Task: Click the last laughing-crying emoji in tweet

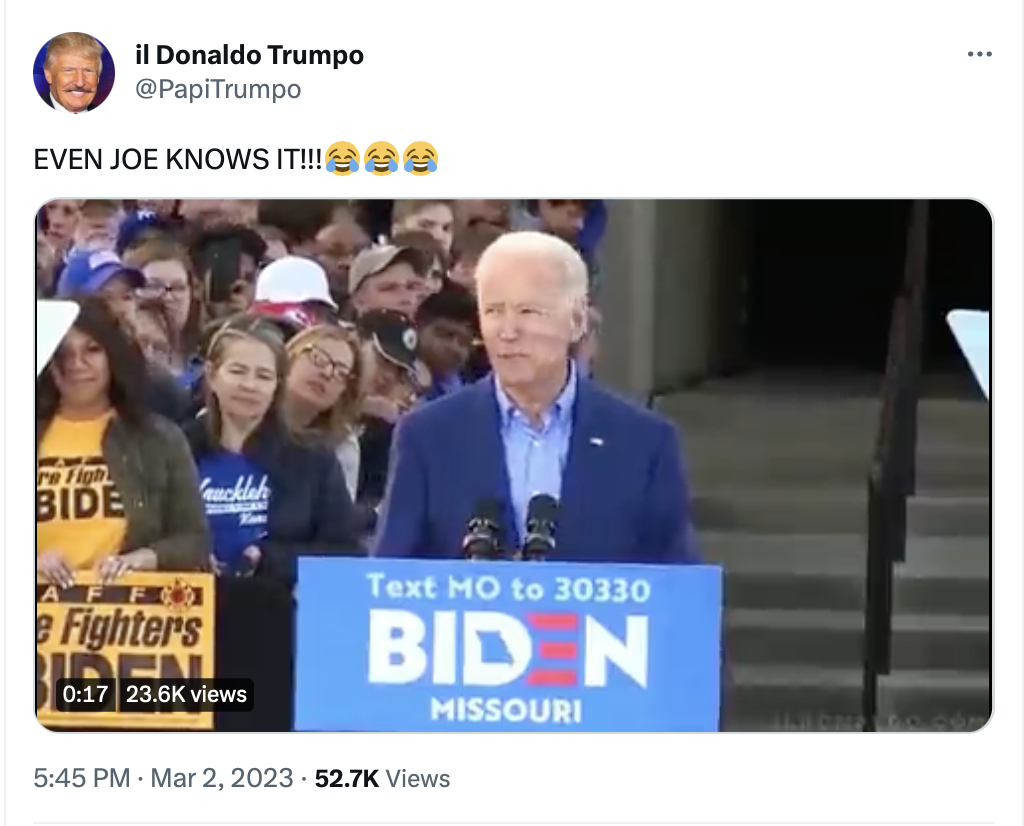Action: point(421,158)
